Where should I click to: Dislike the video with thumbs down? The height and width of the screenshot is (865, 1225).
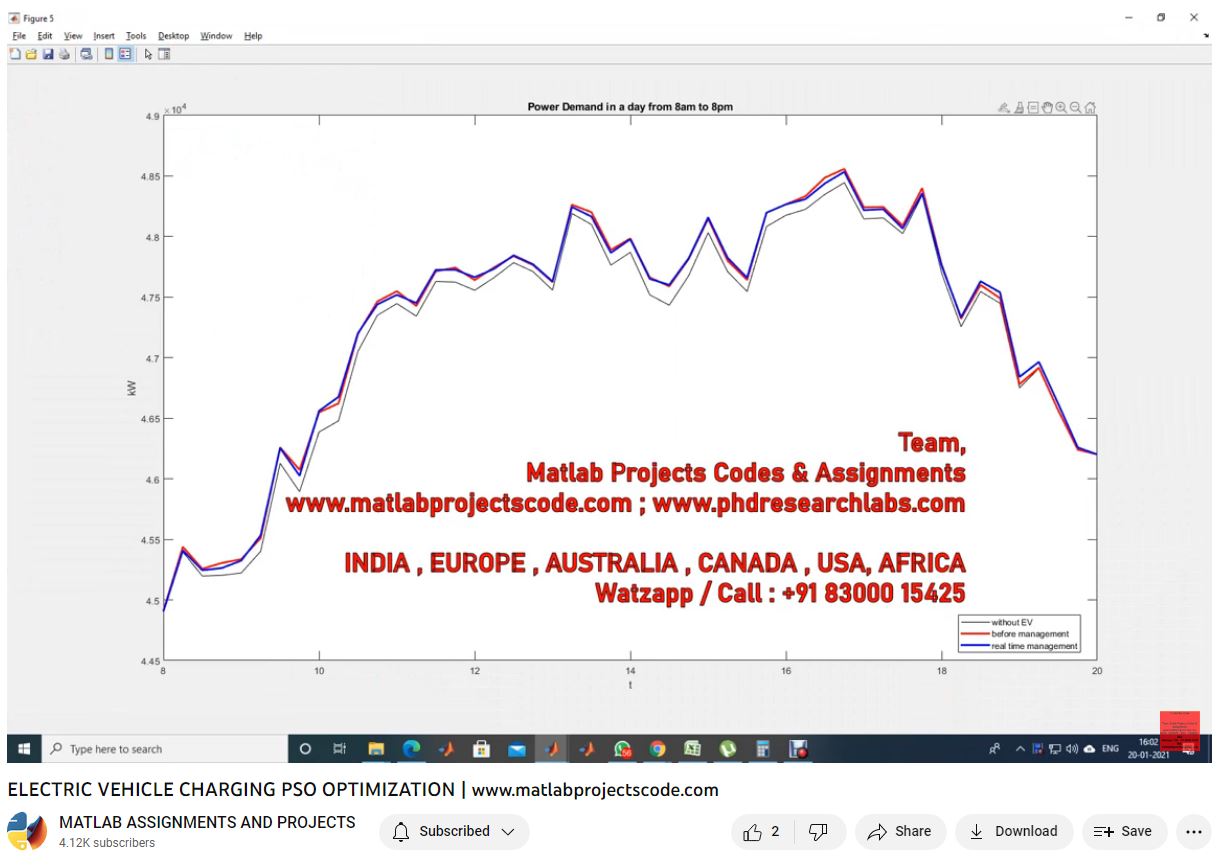(818, 831)
